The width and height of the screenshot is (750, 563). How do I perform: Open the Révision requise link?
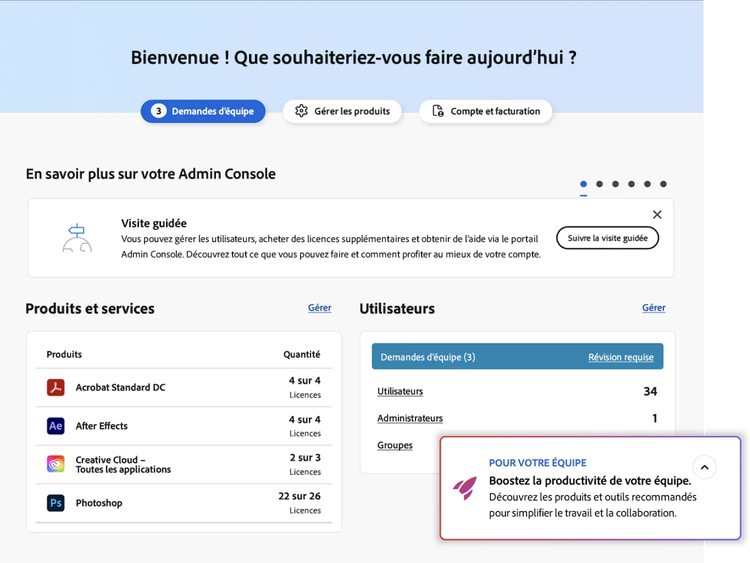621,357
